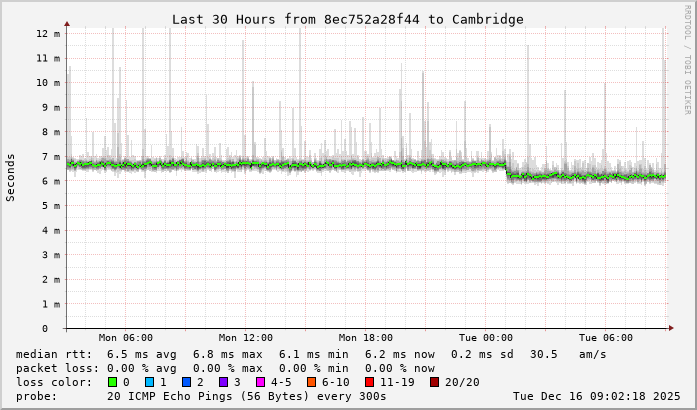Click the Tue Dec 16 09:02:18 timestamp

(596, 396)
